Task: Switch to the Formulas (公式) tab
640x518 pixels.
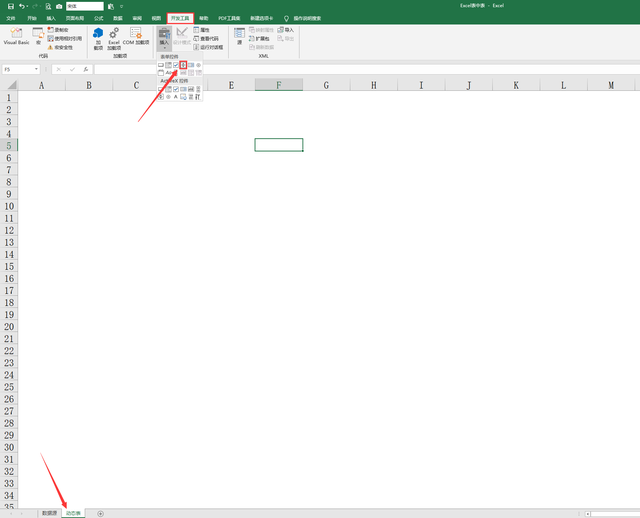Action: tap(98, 18)
